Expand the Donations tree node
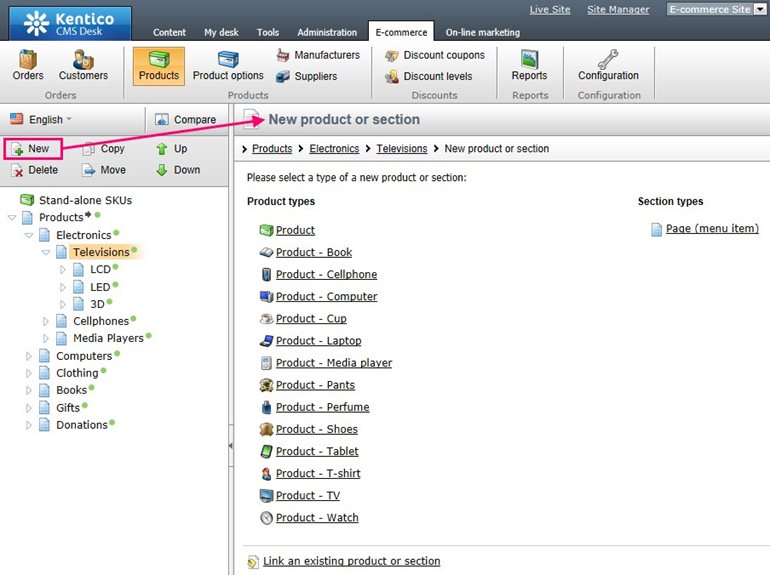 point(28,425)
